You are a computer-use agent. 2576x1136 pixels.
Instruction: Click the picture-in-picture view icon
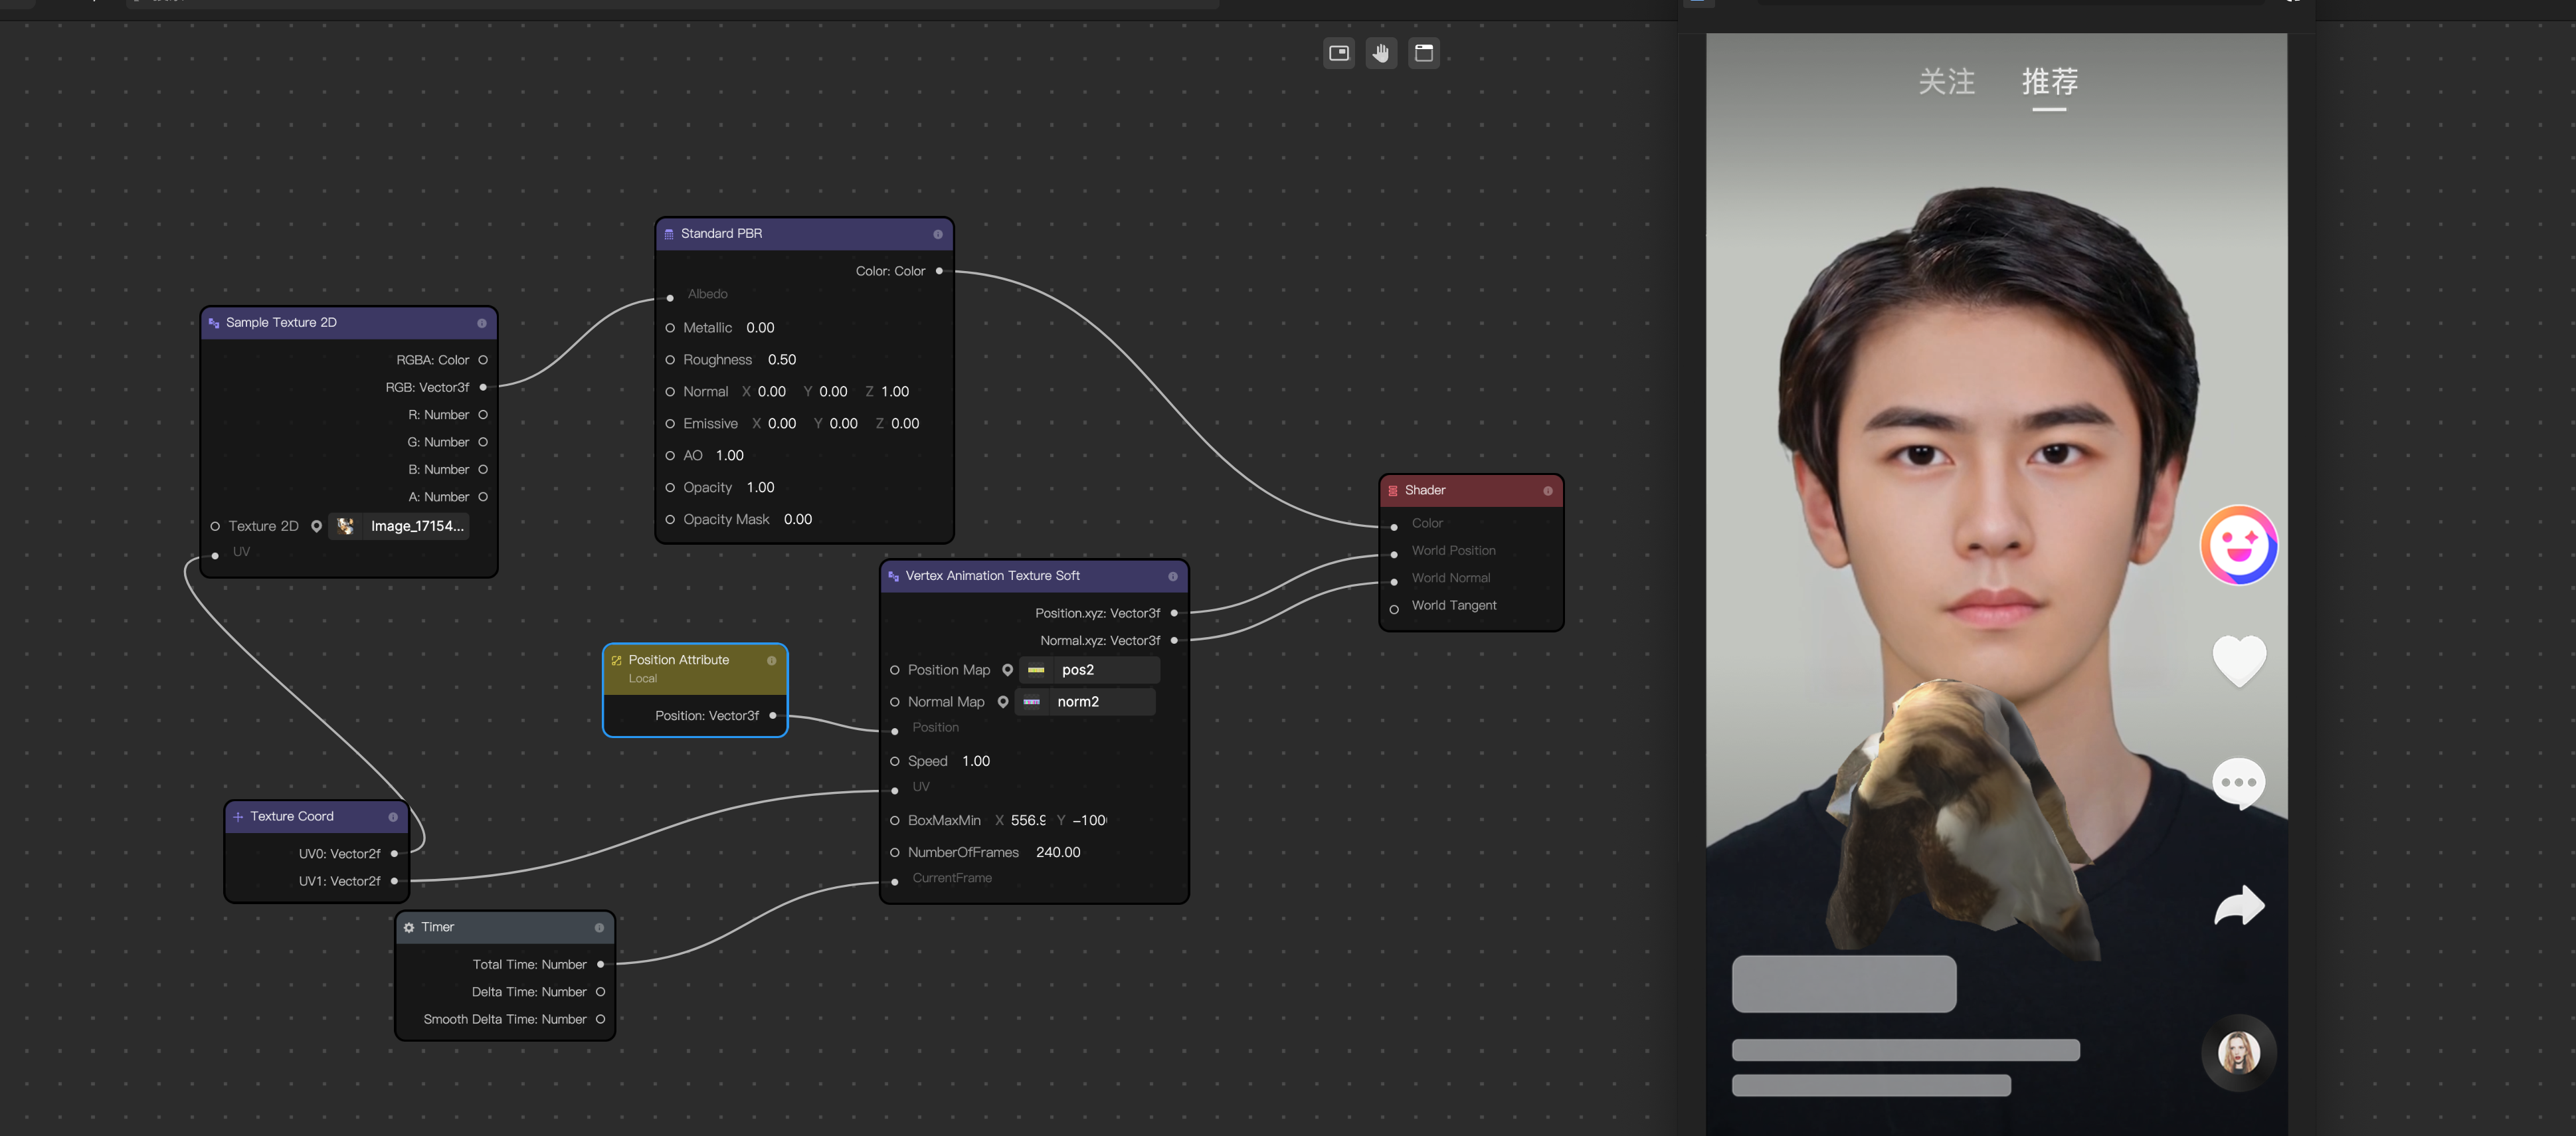click(x=1339, y=53)
